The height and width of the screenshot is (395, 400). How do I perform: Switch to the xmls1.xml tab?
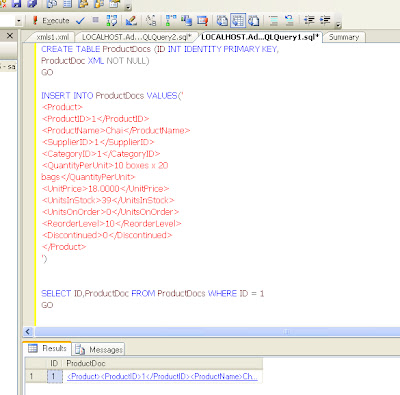[53, 37]
